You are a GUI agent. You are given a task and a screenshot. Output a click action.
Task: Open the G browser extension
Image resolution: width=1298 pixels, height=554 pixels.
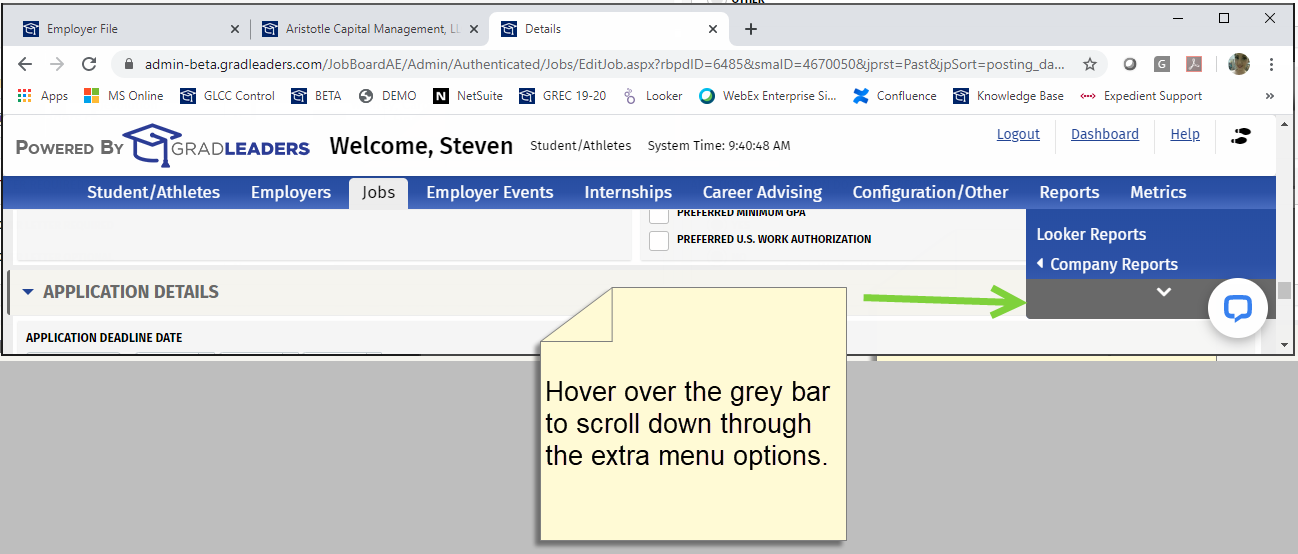pyautogui.click(x=1161, y=64)
